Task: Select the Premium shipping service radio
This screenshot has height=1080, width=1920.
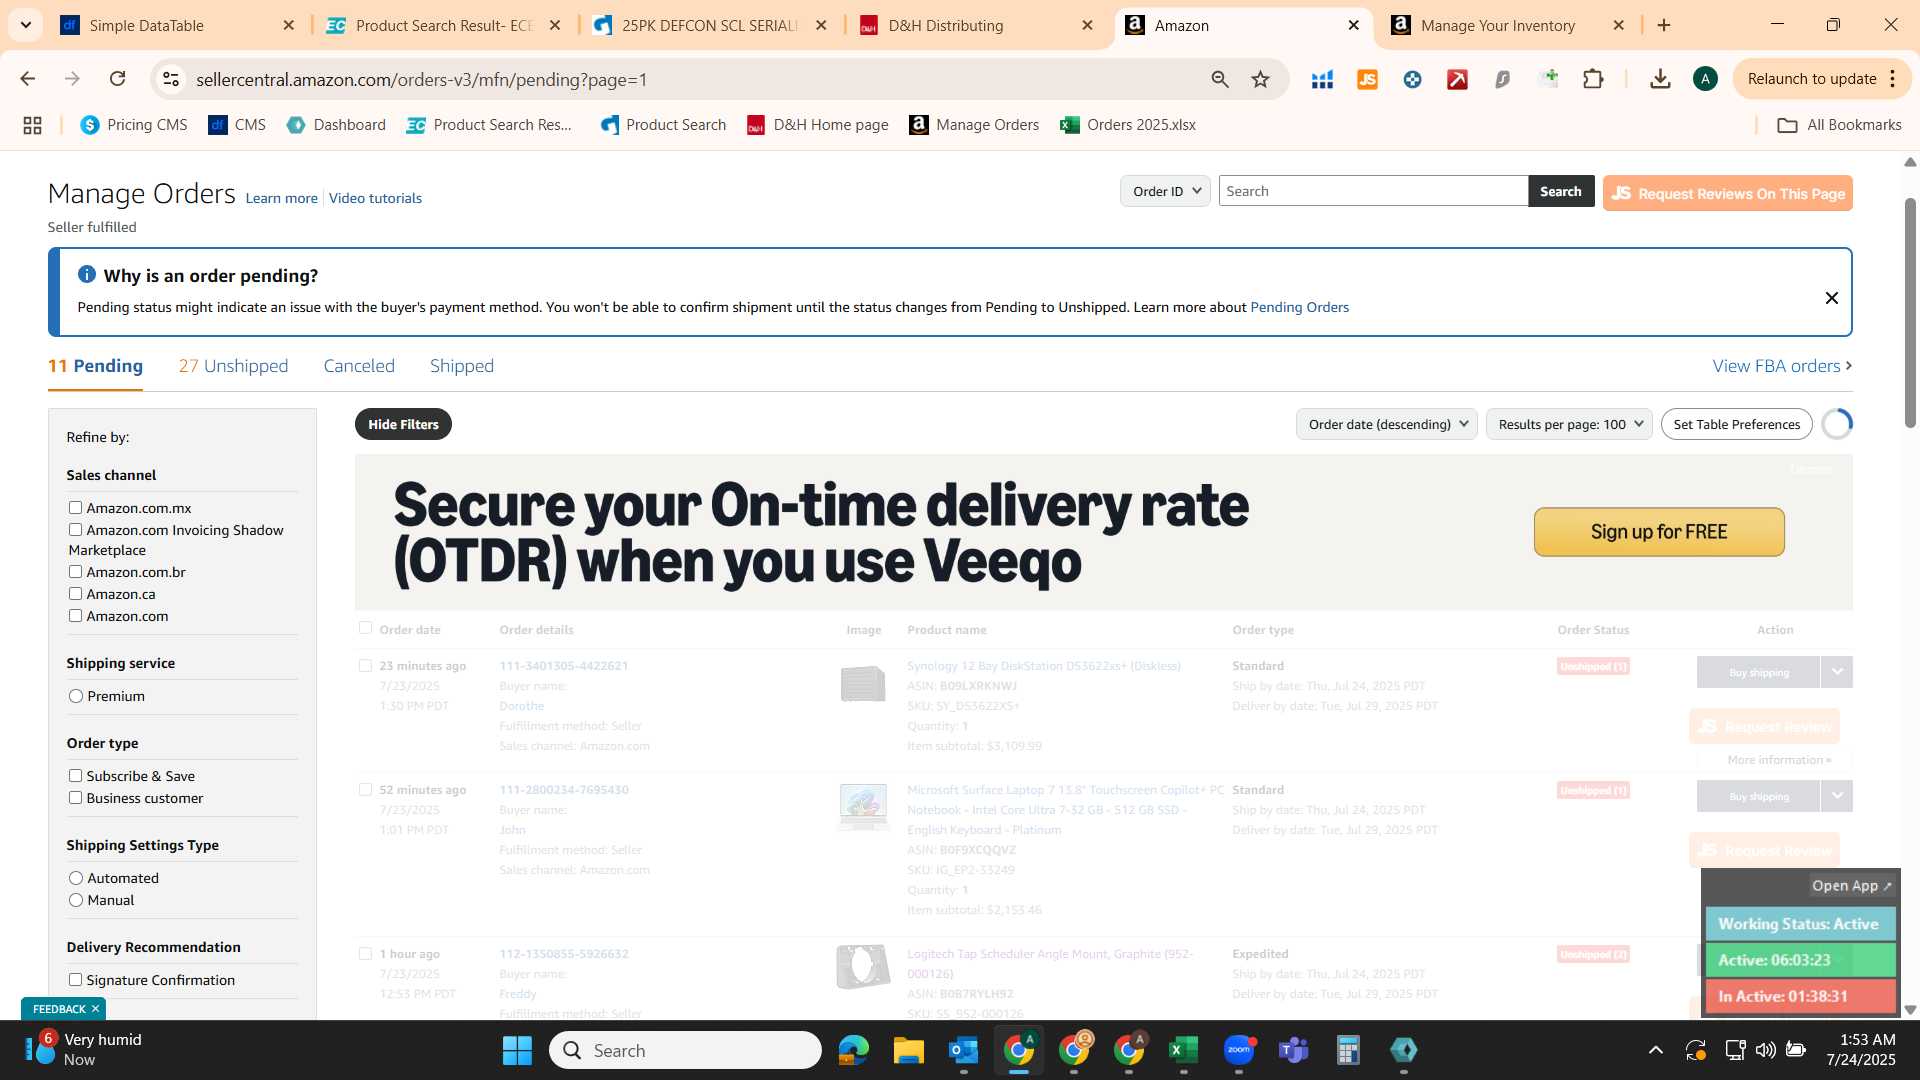Action: pos(76,696)
